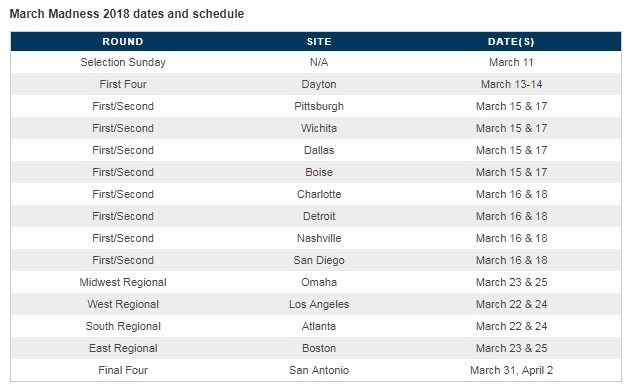Select the Final Four round cell

coord(123,370)
